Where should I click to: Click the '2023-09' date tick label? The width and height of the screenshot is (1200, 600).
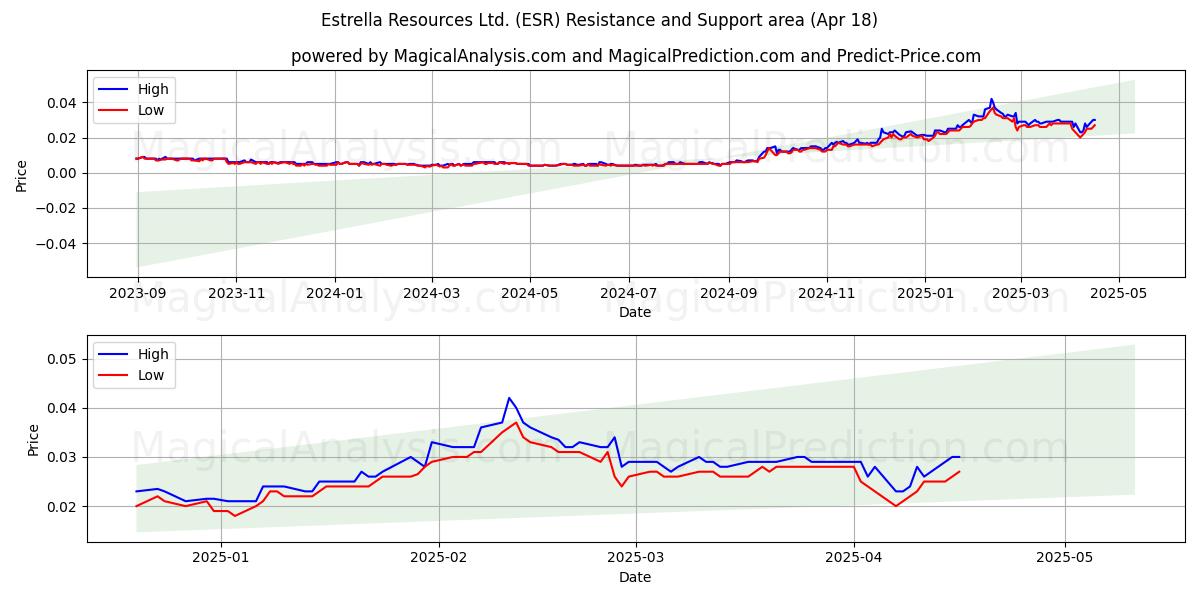pos(137,293)
